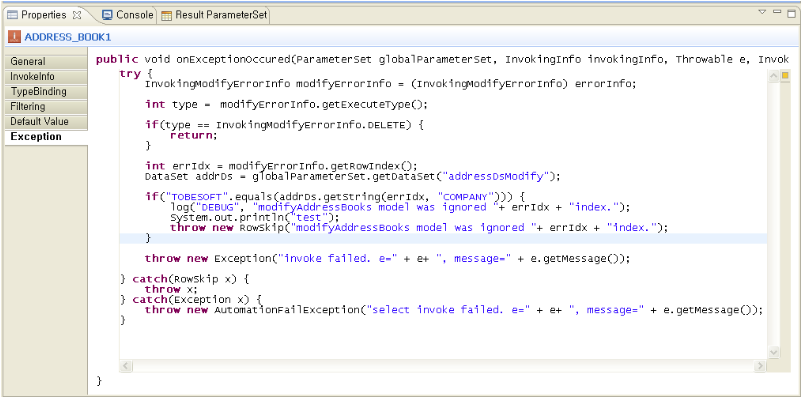This screenshot has width=802, height=398.
Task: Select the TypeBinding section
Action: 46,92
